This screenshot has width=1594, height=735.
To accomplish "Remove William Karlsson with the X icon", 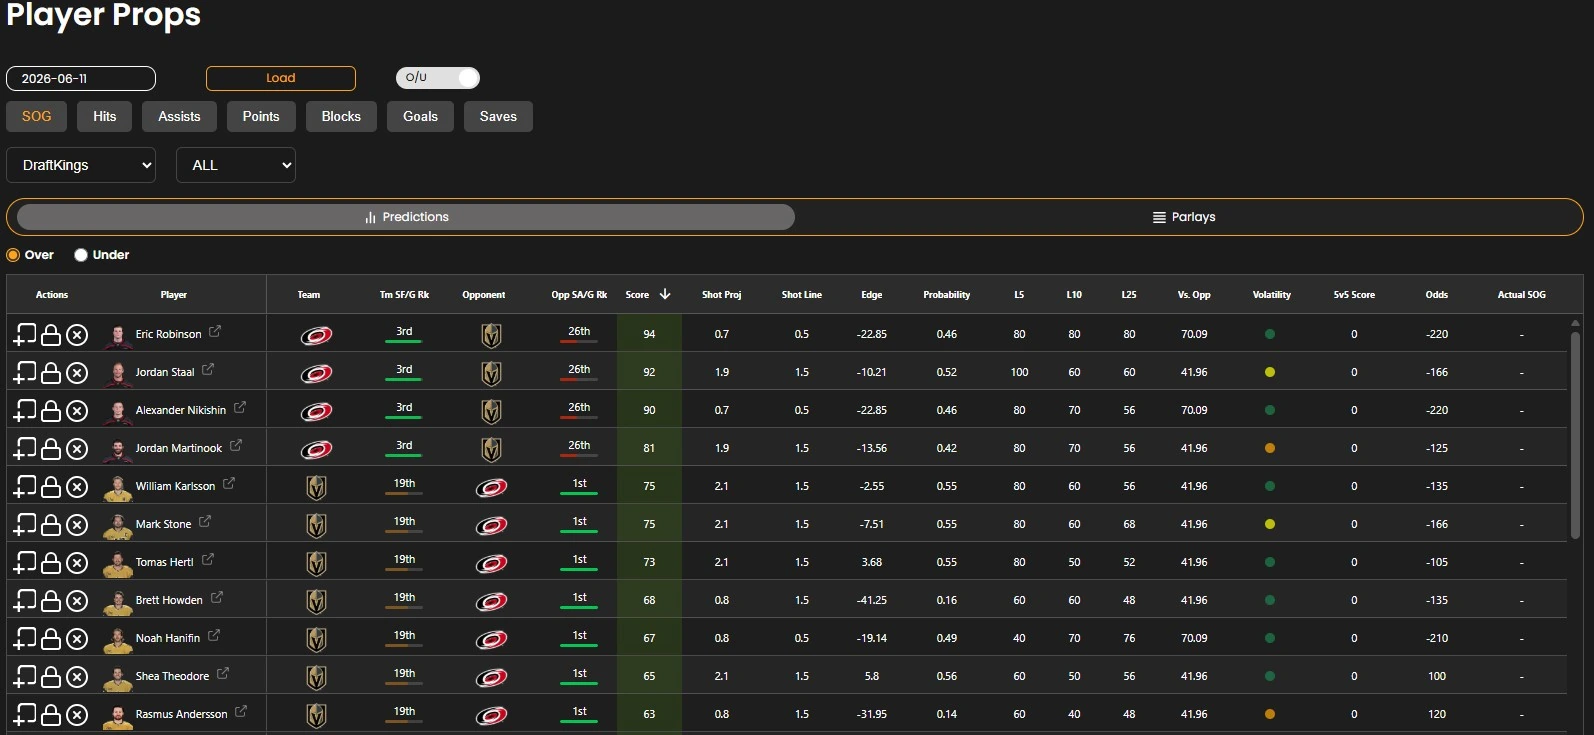I will pos(77,487).
